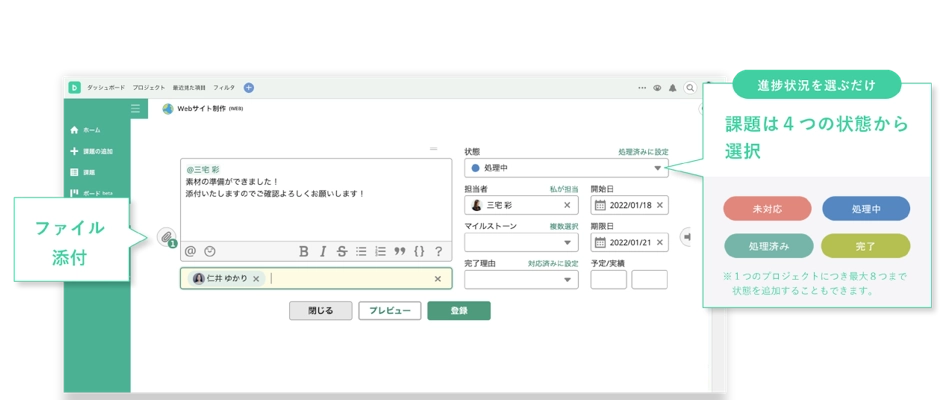This screenshot has height=400, width=943.
Task: Open the bell notifications icon
Action: click(x=673, y=88)
